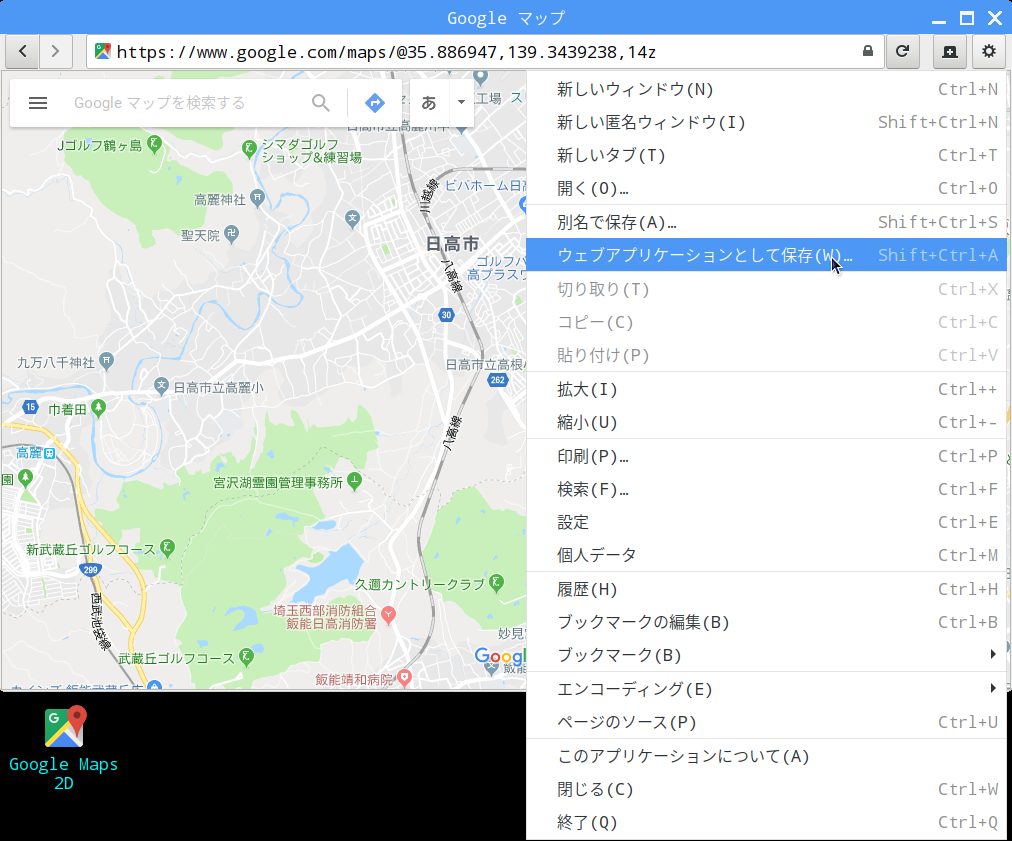Click the route 262 road badge
Screen dimensions: 1012x841
click(x=498, y=380)
